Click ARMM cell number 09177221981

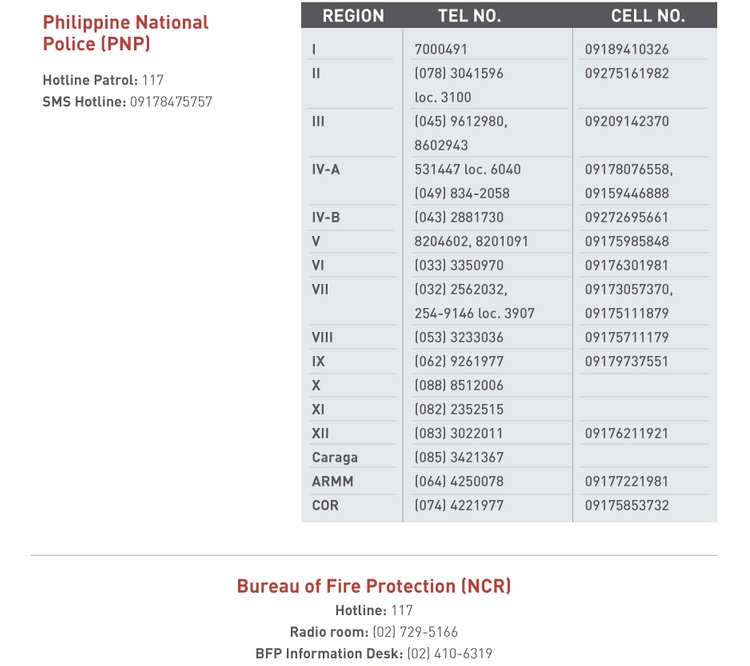[x=627, y=481]
